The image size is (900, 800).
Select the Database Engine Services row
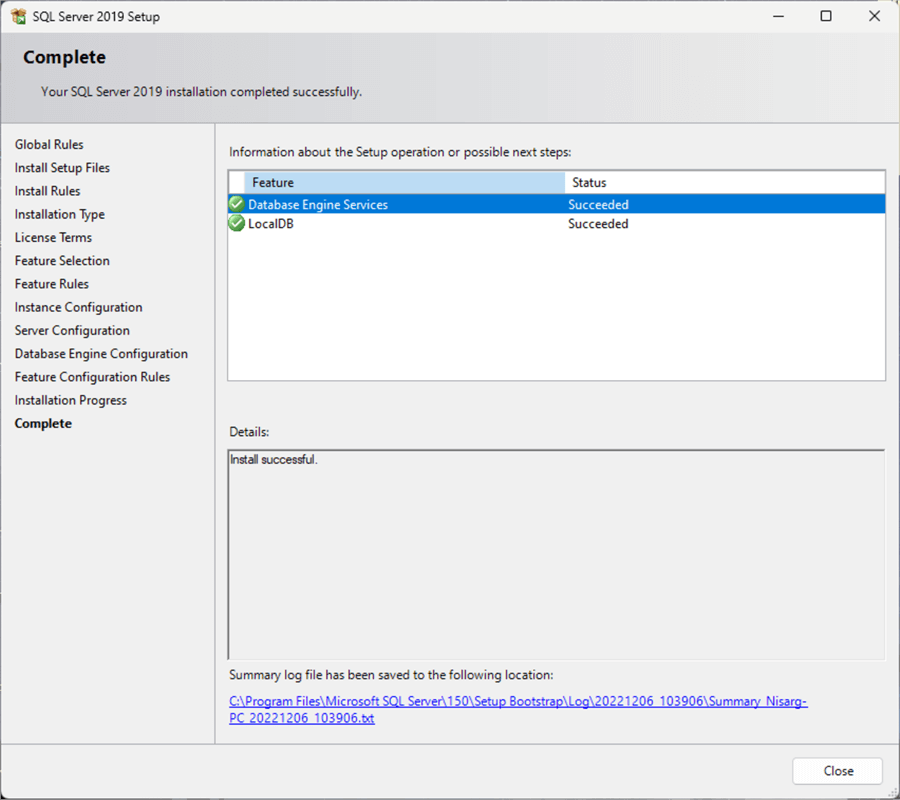[x=556, y=204]
